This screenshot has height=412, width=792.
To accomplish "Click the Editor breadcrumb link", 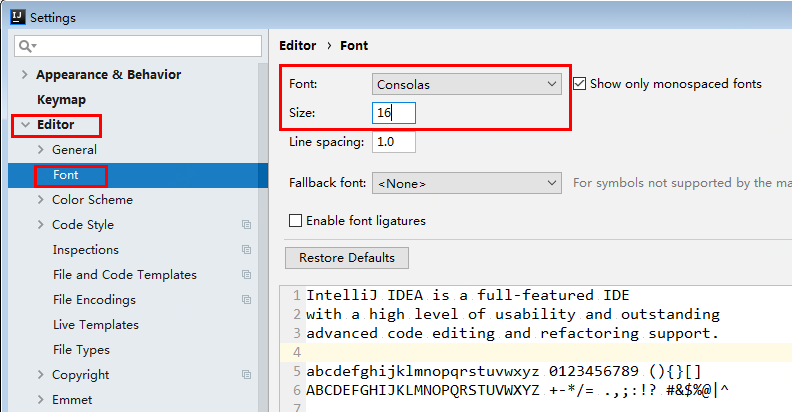I will (x=298, y=46).
